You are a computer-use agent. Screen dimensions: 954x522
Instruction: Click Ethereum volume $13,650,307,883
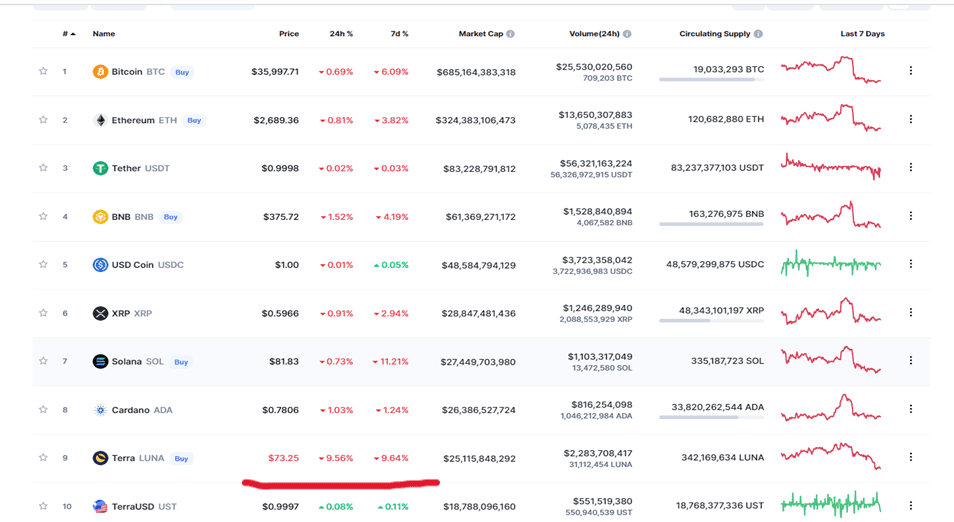(594, 115)
